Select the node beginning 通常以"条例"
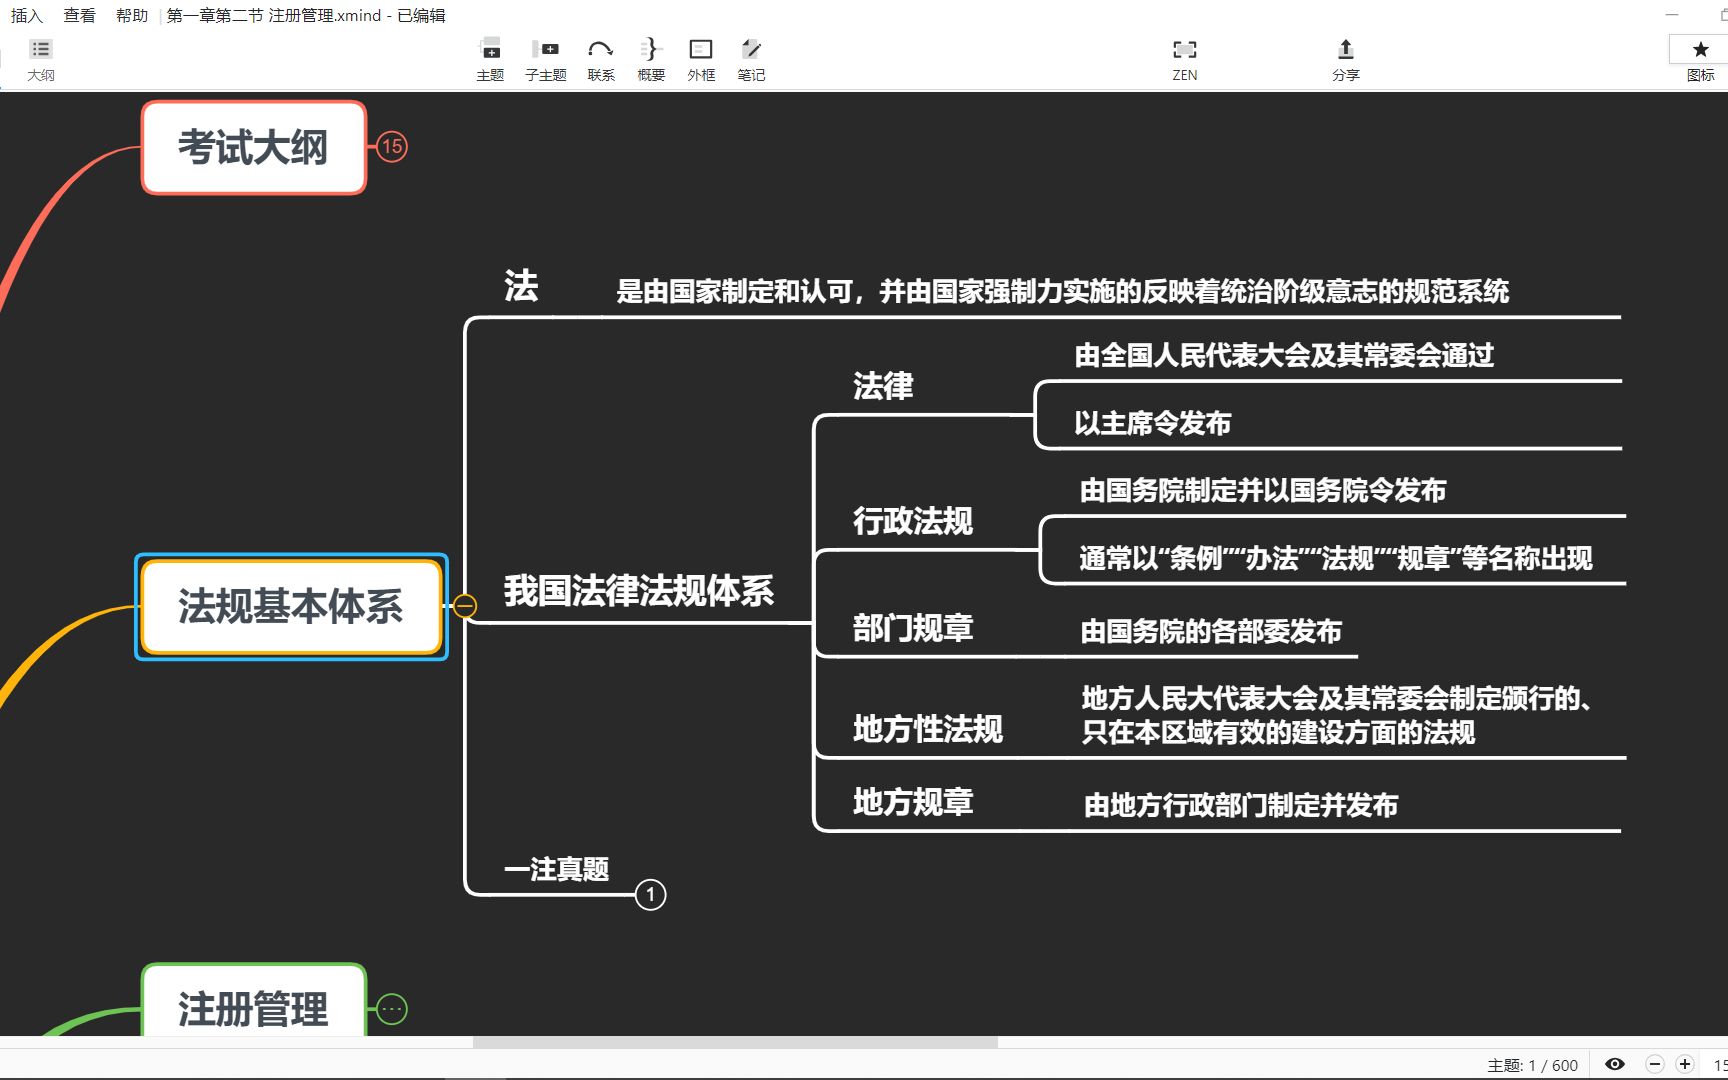Screen dimensions: 1728x1080 pos(1335,558)
